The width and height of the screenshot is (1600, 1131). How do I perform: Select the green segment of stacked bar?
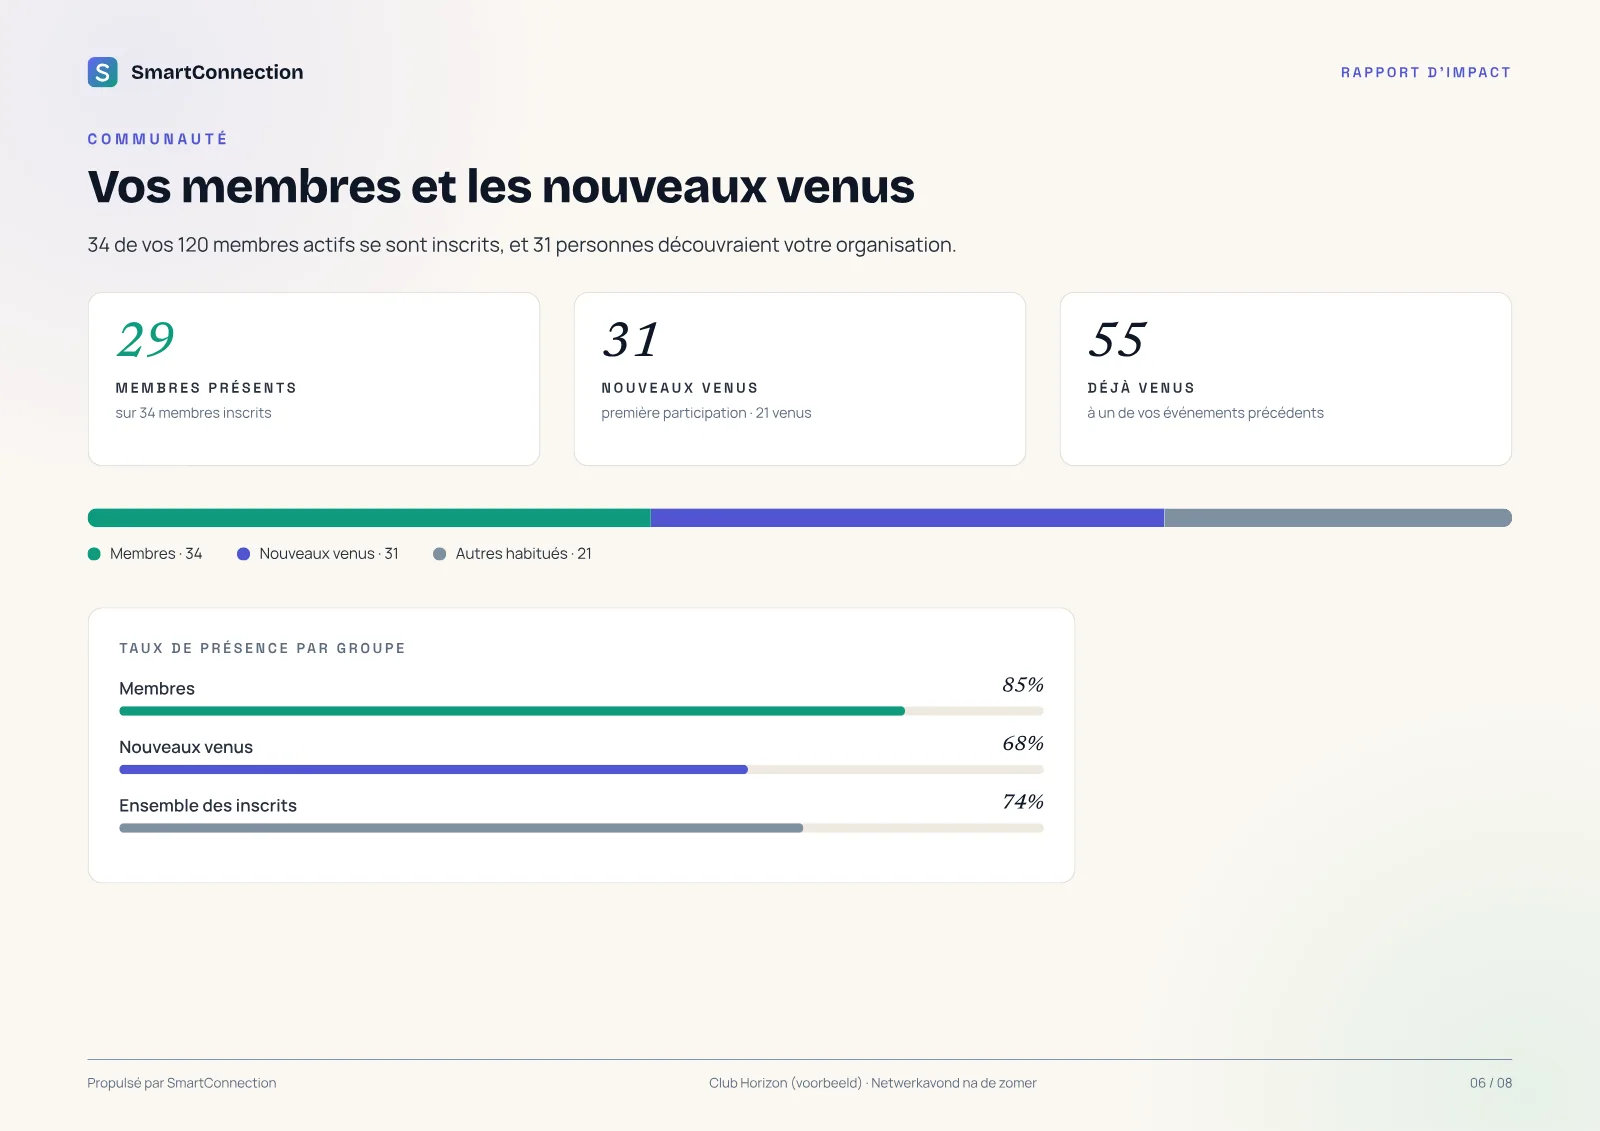coord(369,518)
